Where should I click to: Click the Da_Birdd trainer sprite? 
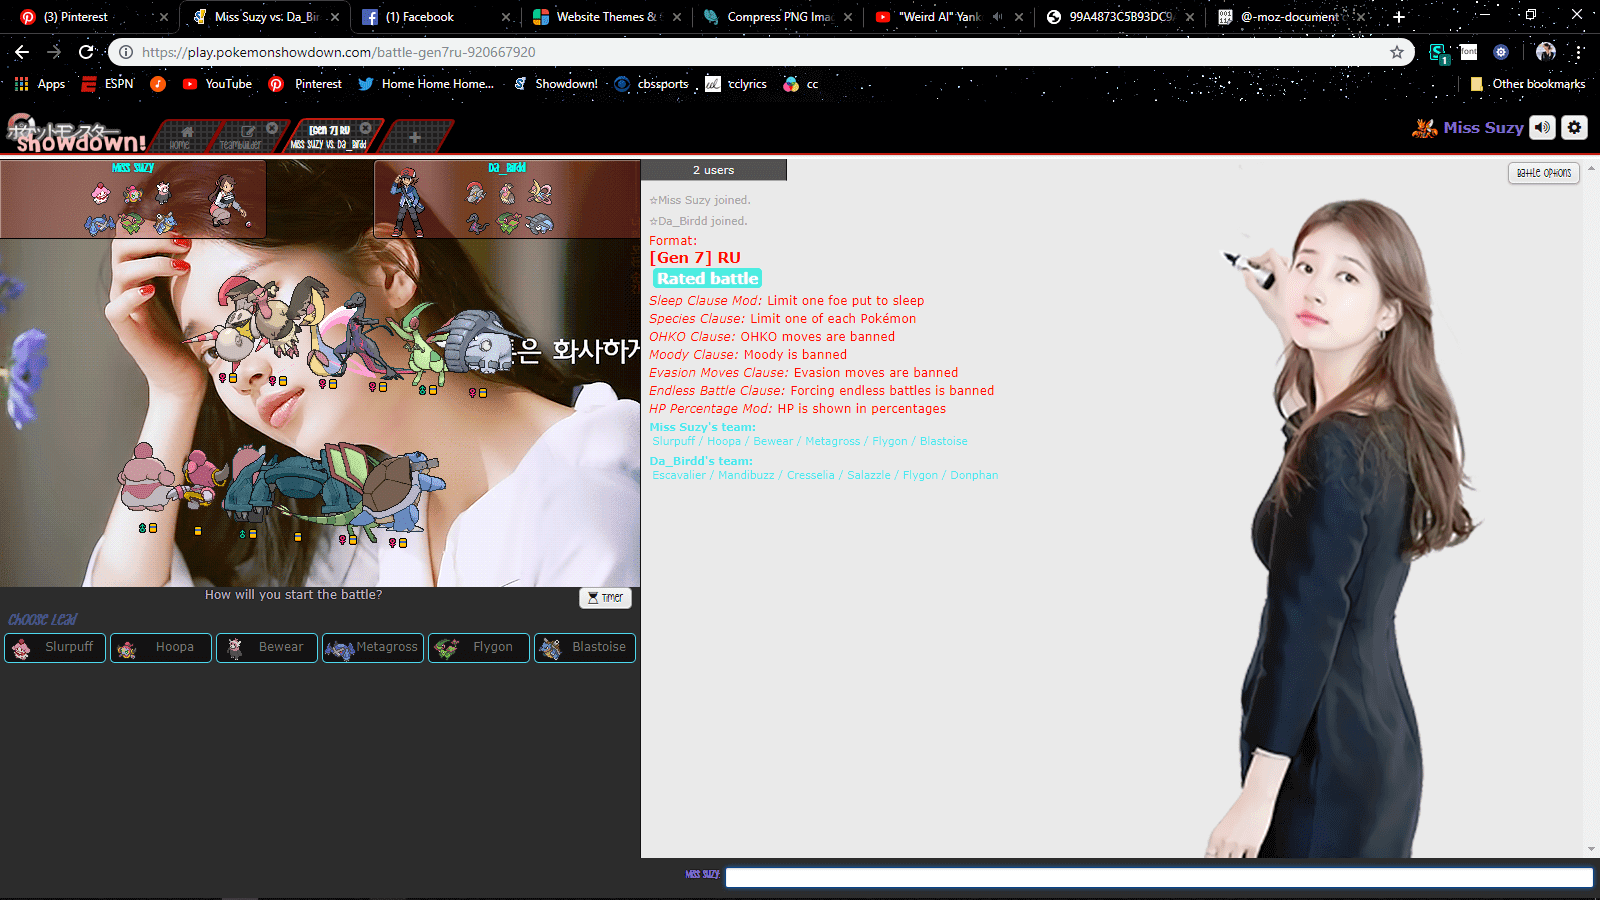(407, 202)
